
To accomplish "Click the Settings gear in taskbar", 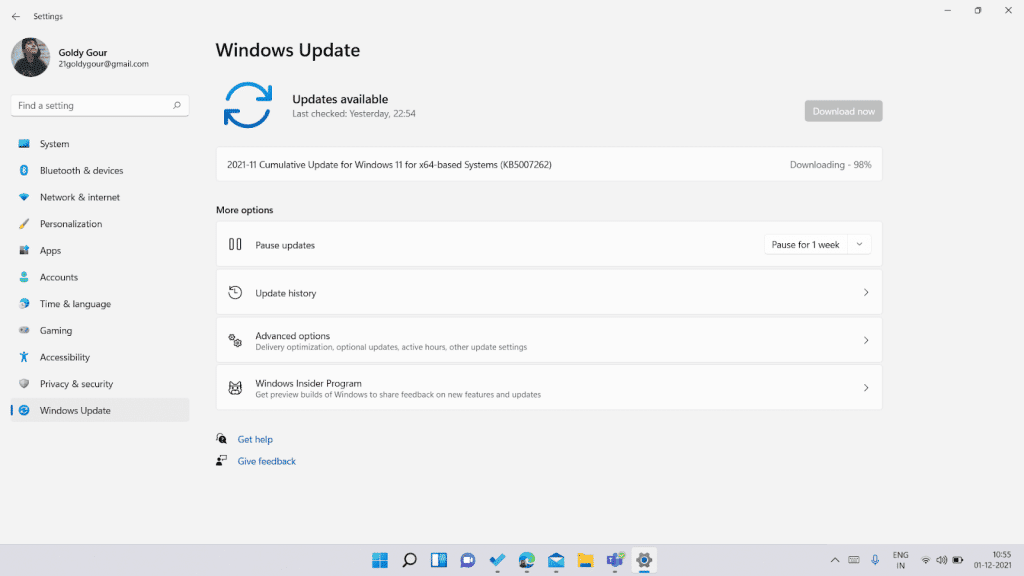I will point(644,560).
